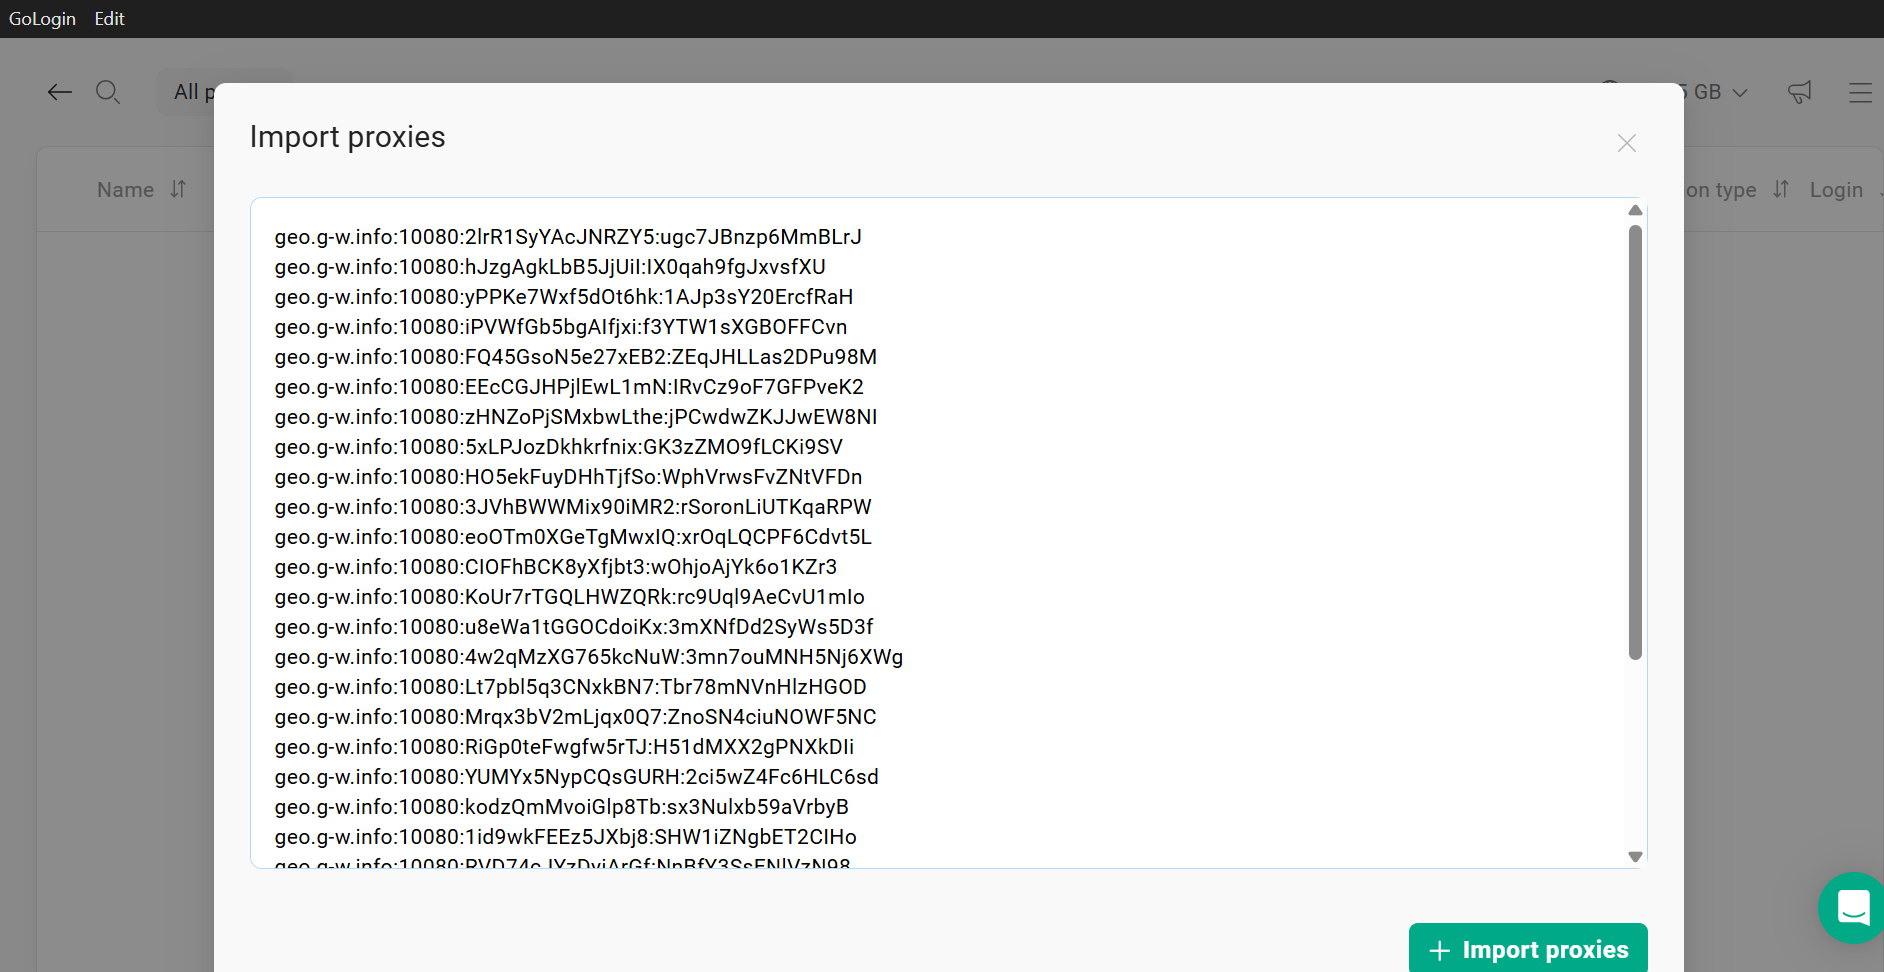Open the GoLogin menu
The image size is (1884, 972).
[42, 19]
